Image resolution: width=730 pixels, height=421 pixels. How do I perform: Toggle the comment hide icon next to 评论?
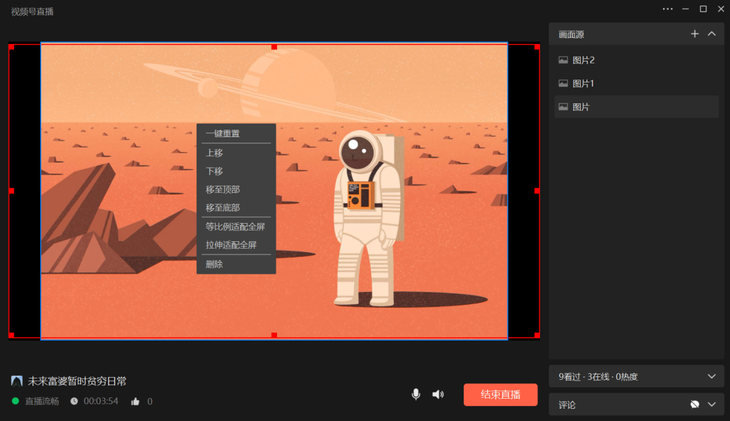695,404
